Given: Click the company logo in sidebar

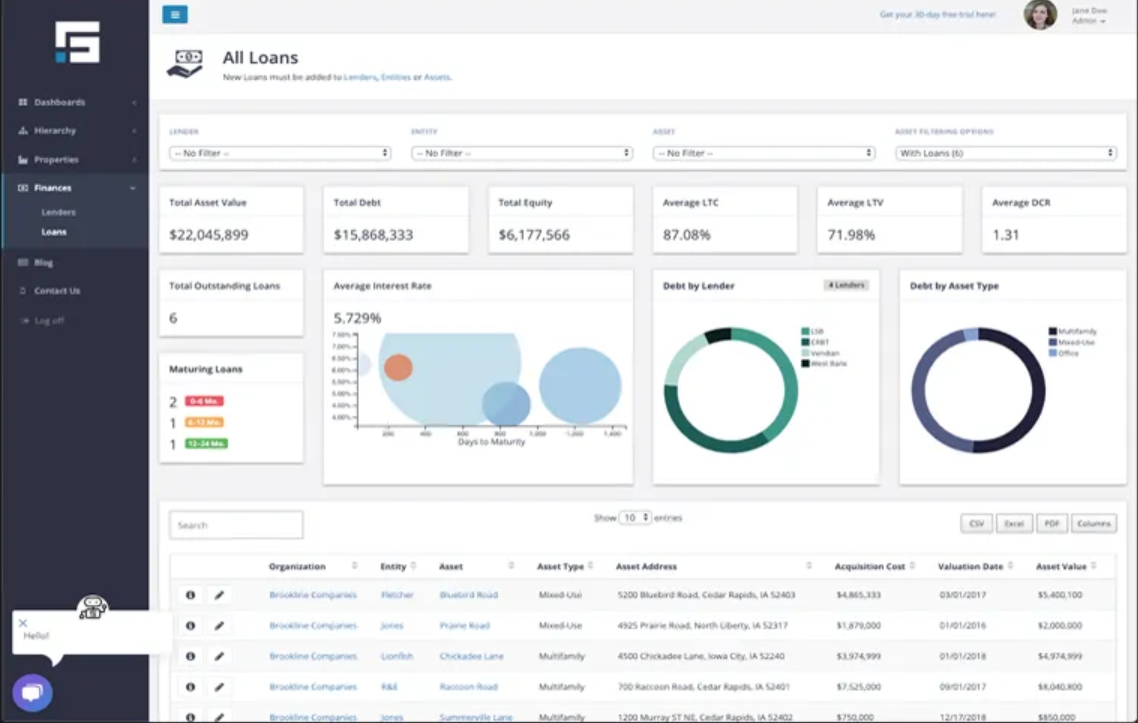Looking at the screenshot, I should coord(77,42).
